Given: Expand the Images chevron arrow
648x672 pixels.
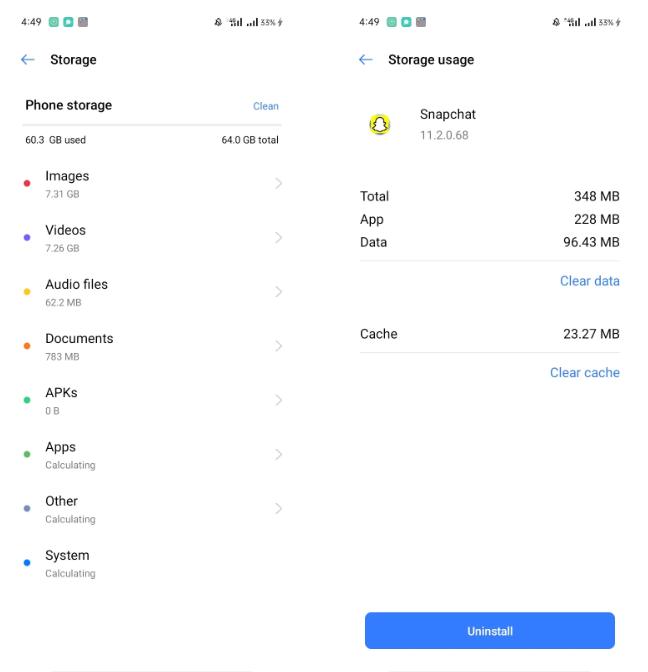Looking at the screenshot, I should coord(278,184).
